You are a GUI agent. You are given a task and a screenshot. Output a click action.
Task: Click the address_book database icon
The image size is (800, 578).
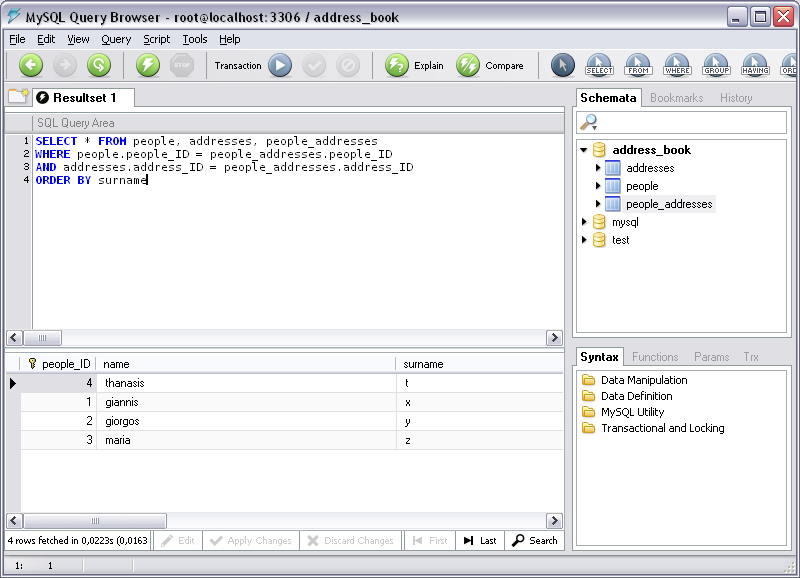[599, 149]
